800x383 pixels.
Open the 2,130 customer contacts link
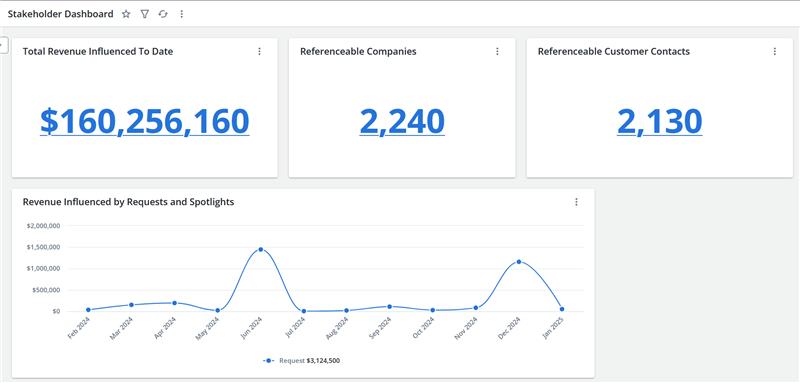coord(660,121)
